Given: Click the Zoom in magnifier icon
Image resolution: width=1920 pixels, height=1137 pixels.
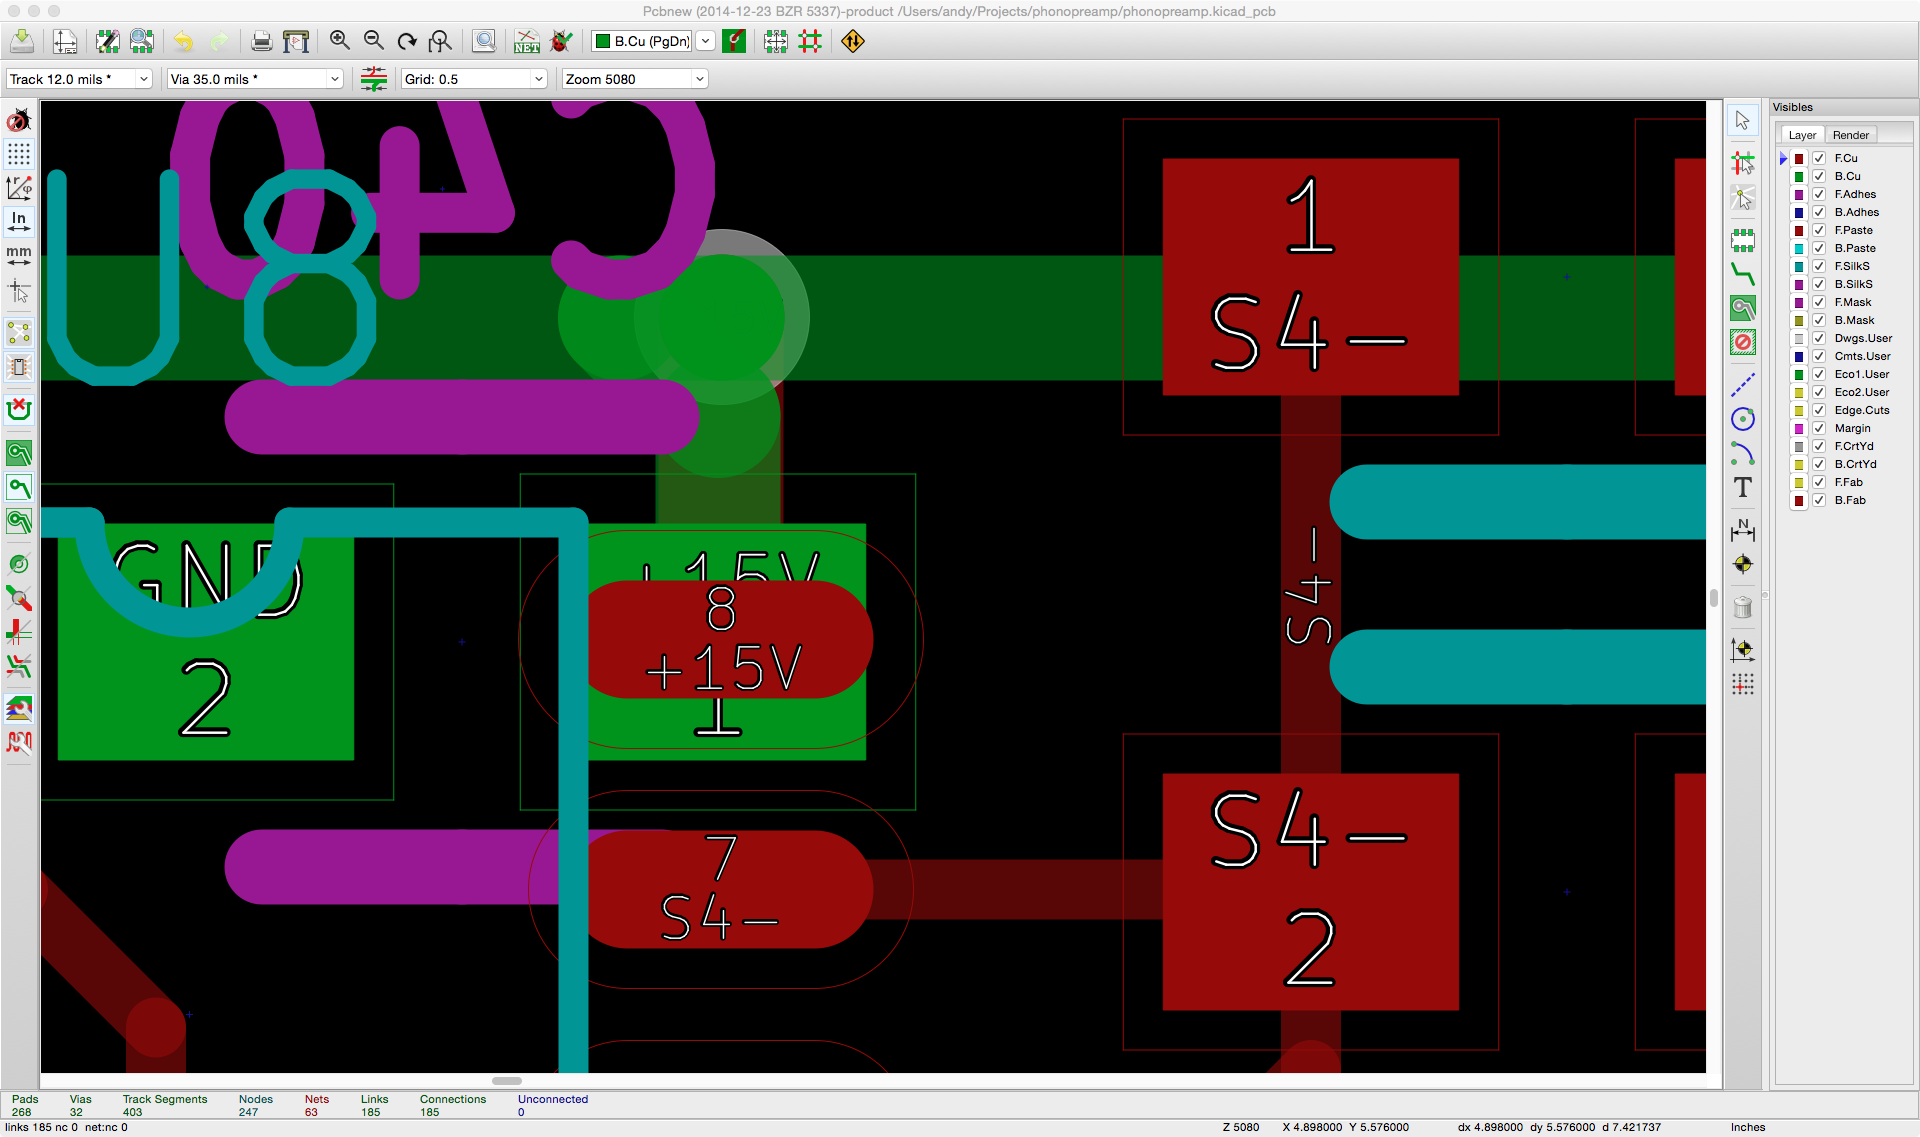Looking at the screenshot, I should tap(340, 41).
